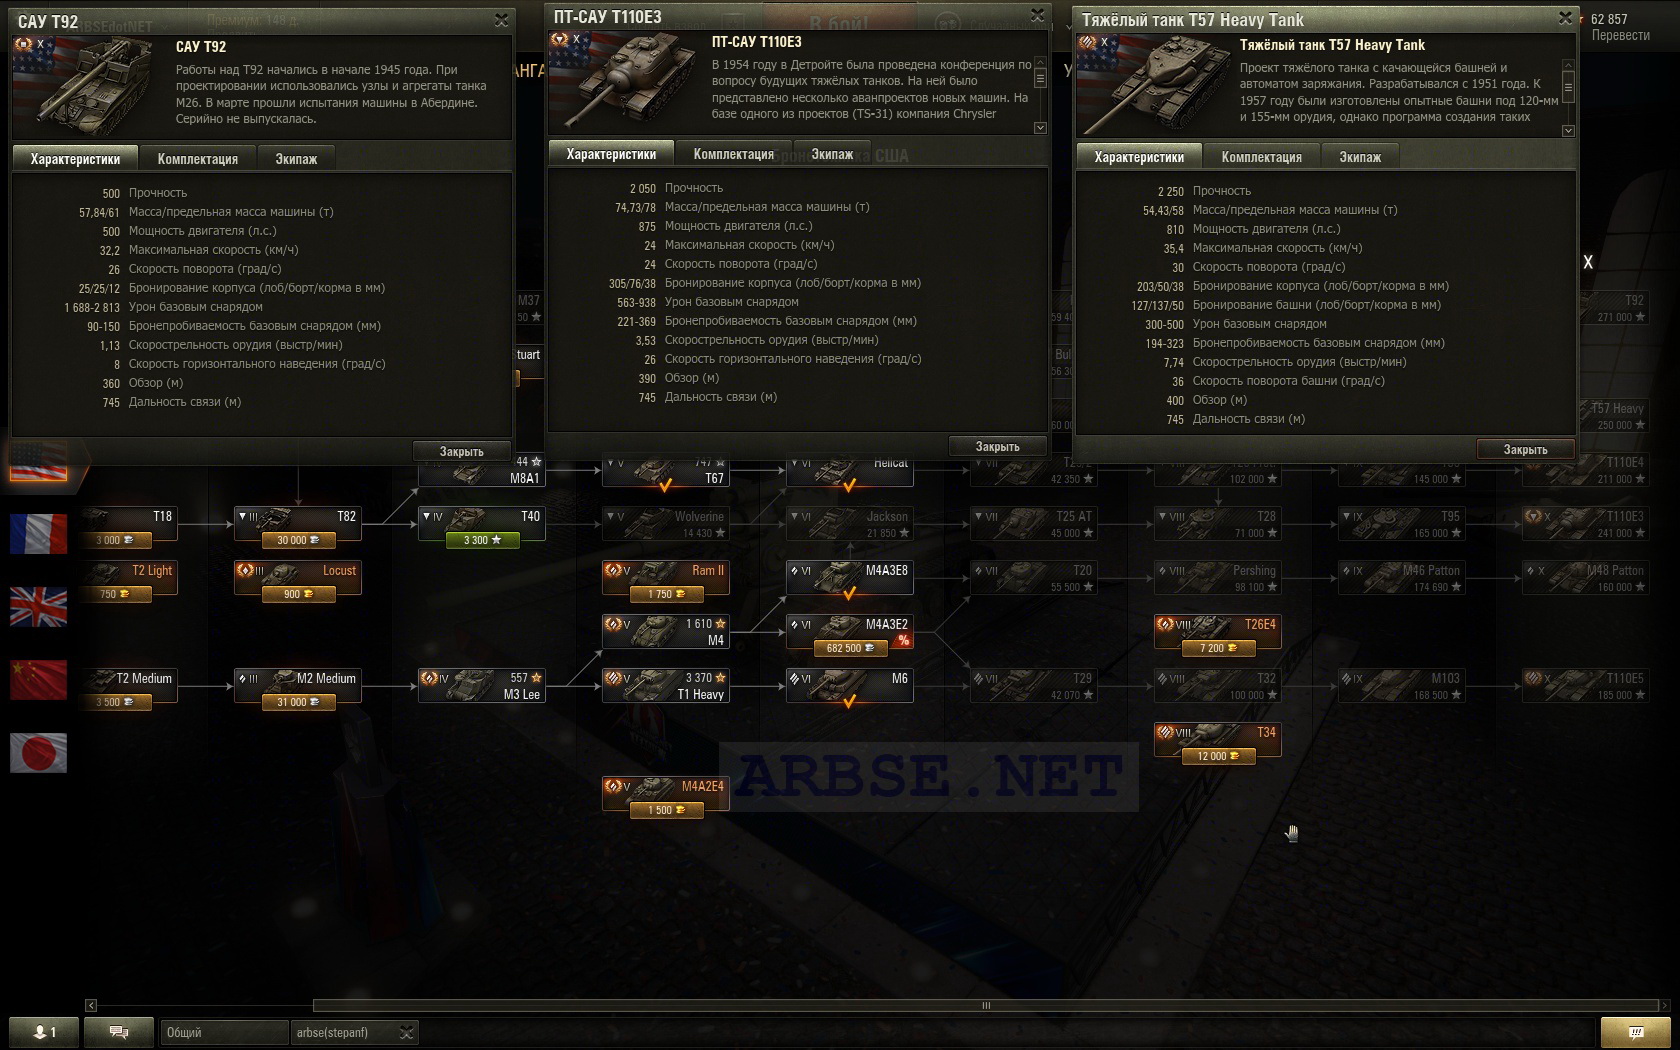Research T40 for 3 300 experience

point(482,540)
